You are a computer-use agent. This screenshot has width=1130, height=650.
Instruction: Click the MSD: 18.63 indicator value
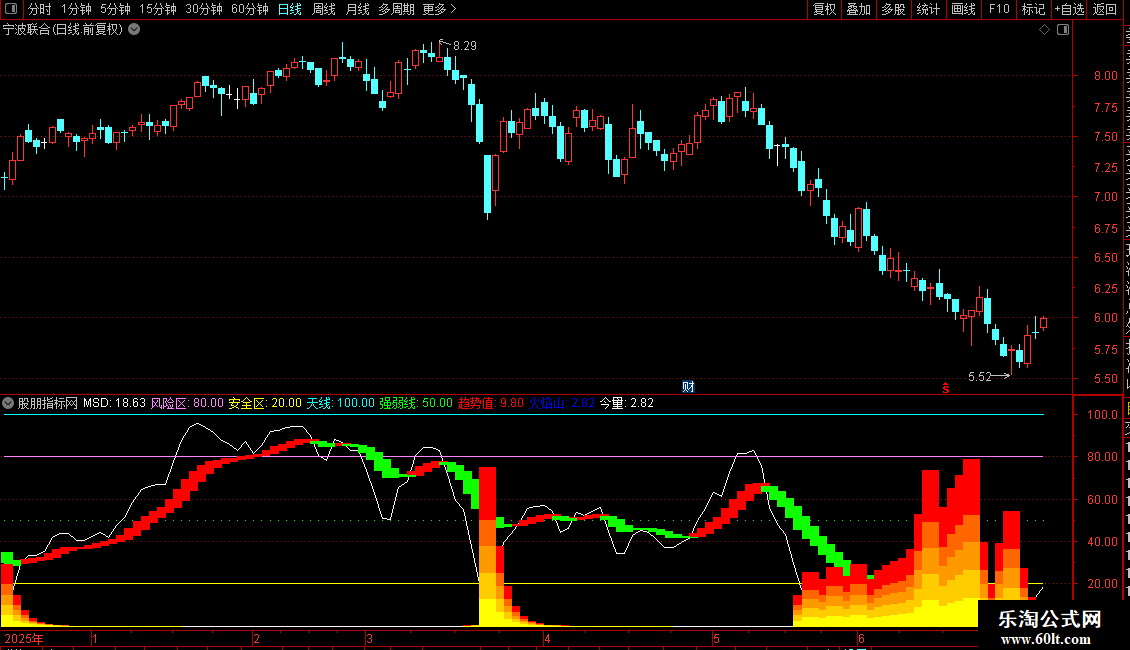(x=114, y=404)
